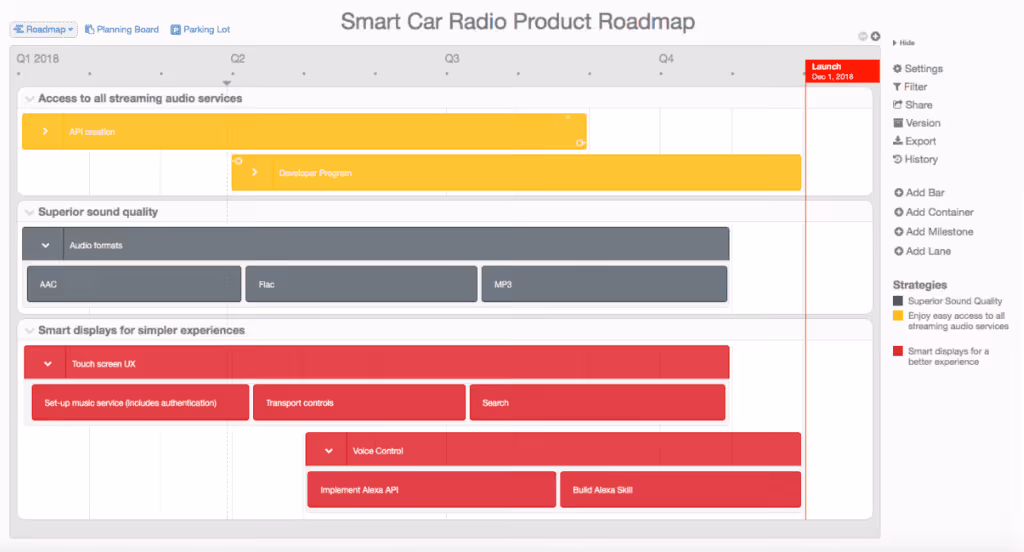
Task: Select the Flac bar
Action: [x=361, y=284]
